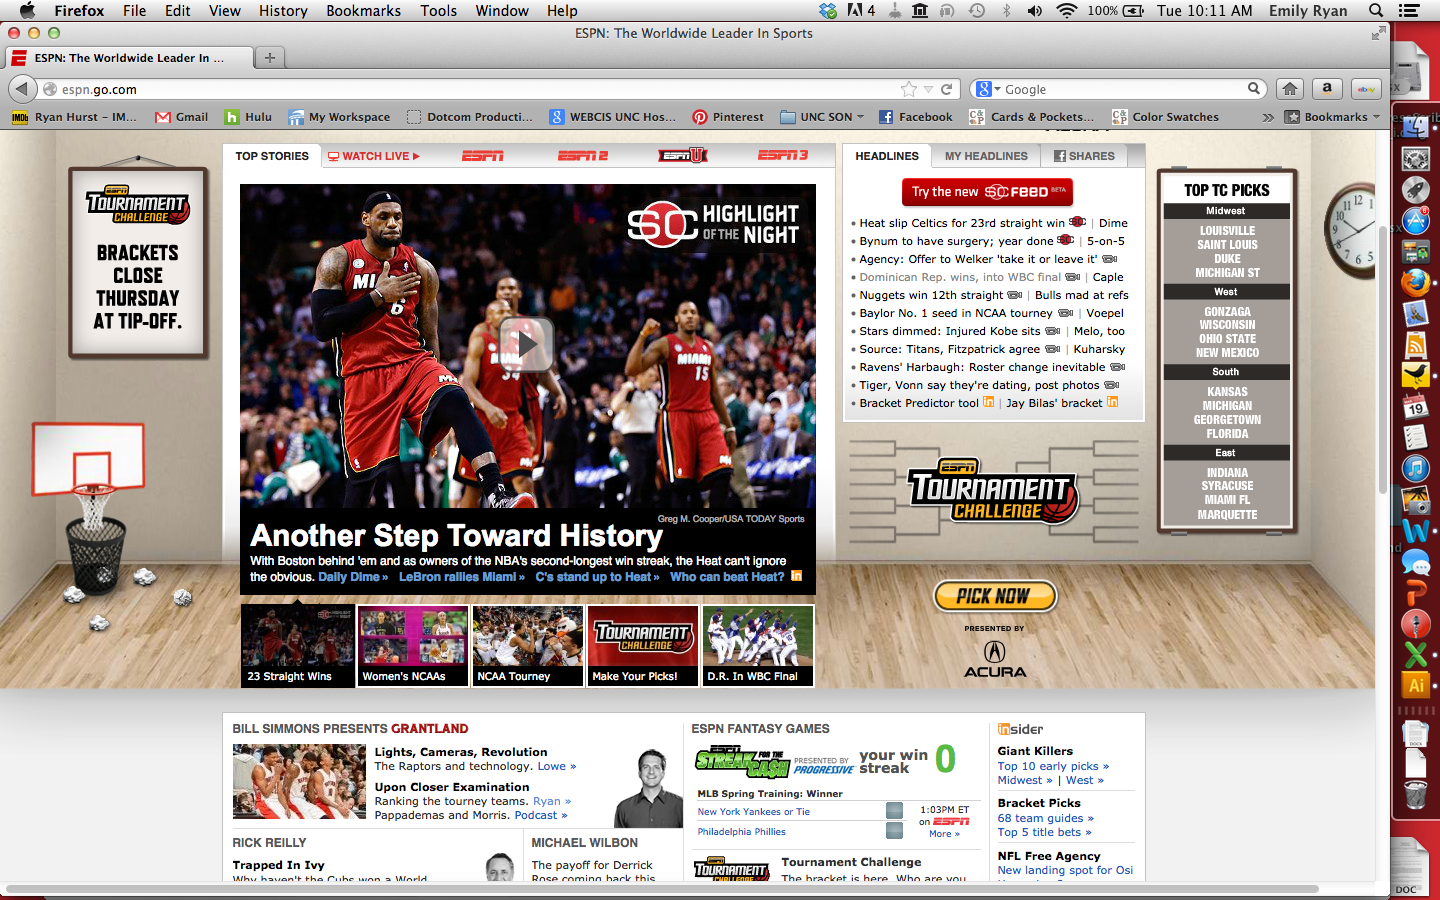Reload the page with the refresh icon
This screenshot has height=900, width=1440.
pyautogui.click(x=946, y=89)
